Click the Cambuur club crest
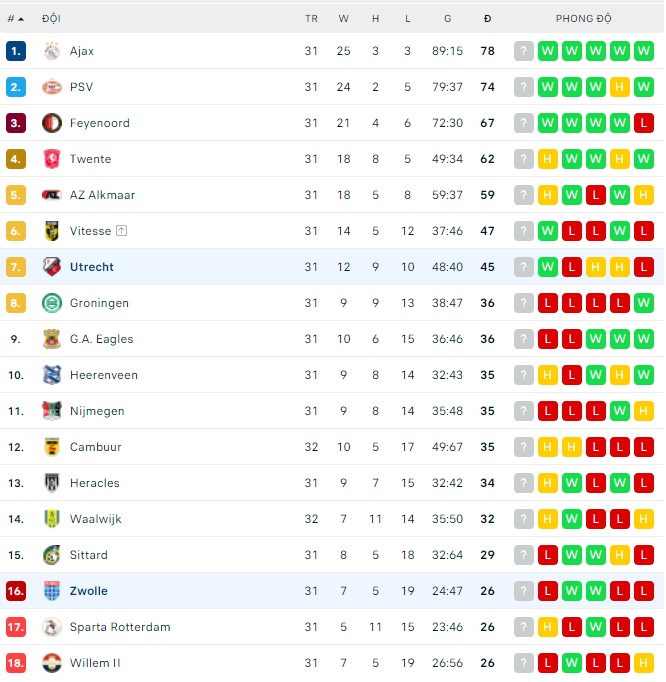Viewport: 666px width, 682px height. 52,447
